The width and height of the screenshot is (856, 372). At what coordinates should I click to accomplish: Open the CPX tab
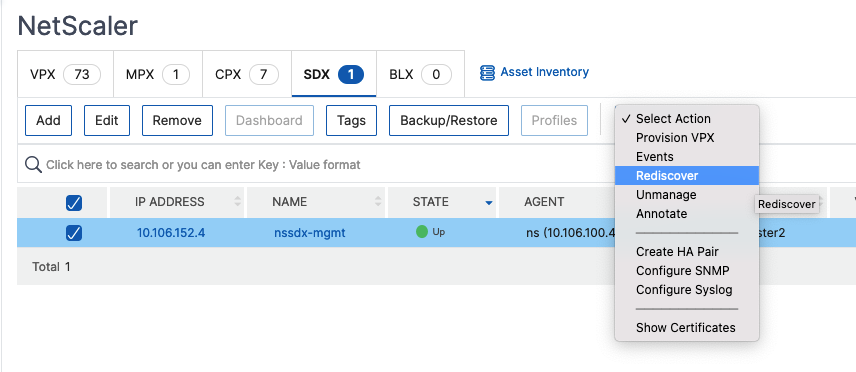(x=247, y=74)
